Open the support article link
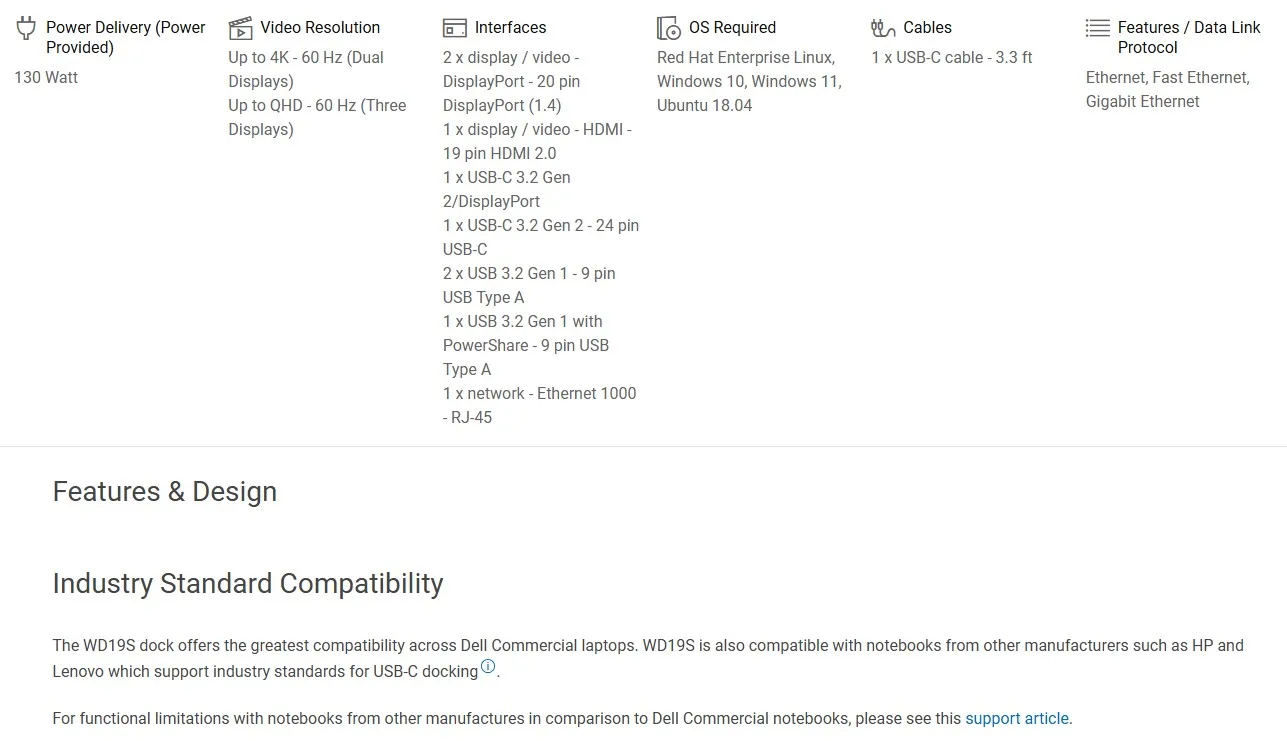1287x741 pixels. [x=1017, y=718]
